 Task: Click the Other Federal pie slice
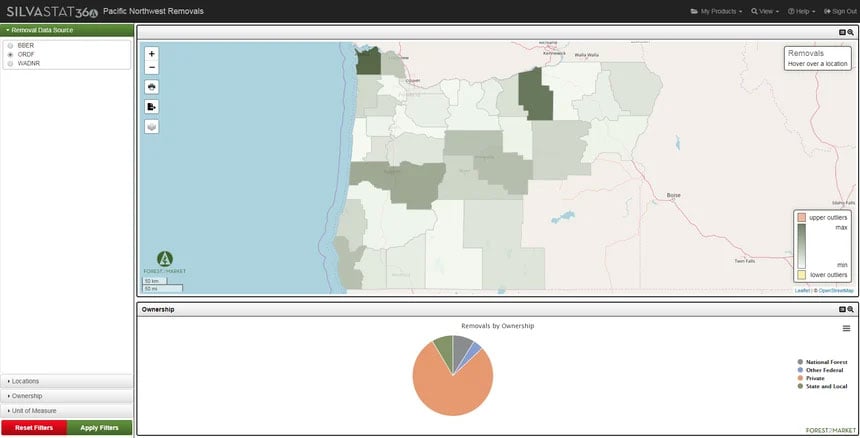click(474, 352)
